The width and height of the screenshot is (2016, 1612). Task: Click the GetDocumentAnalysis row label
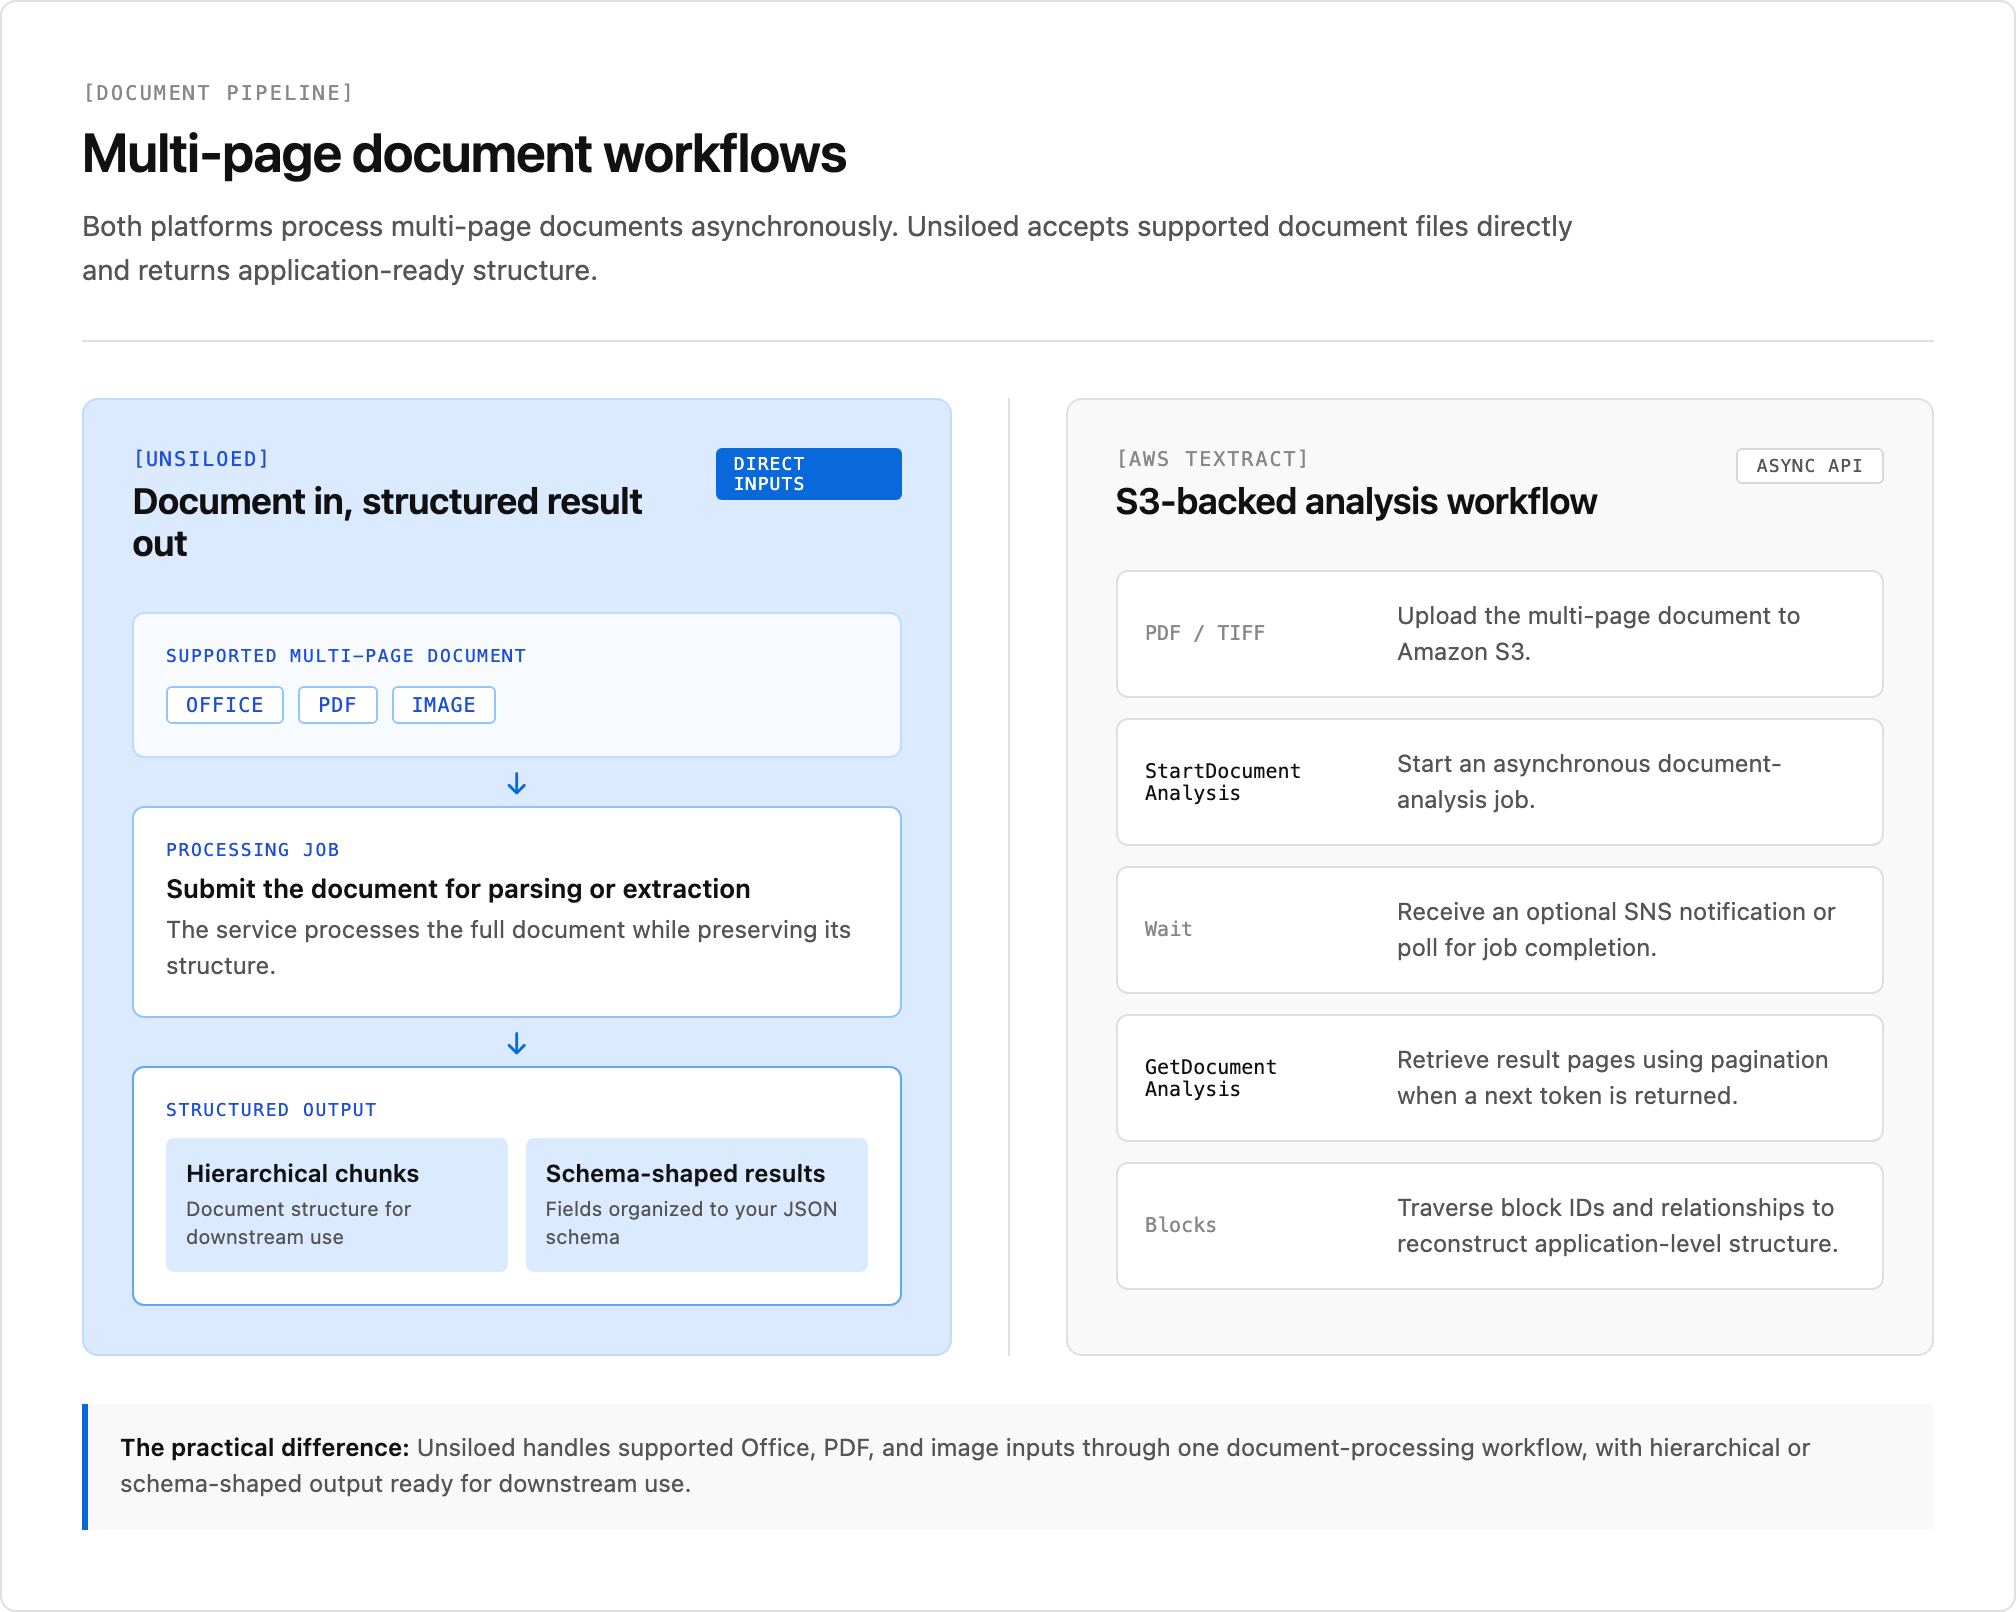(1210, 1078)
